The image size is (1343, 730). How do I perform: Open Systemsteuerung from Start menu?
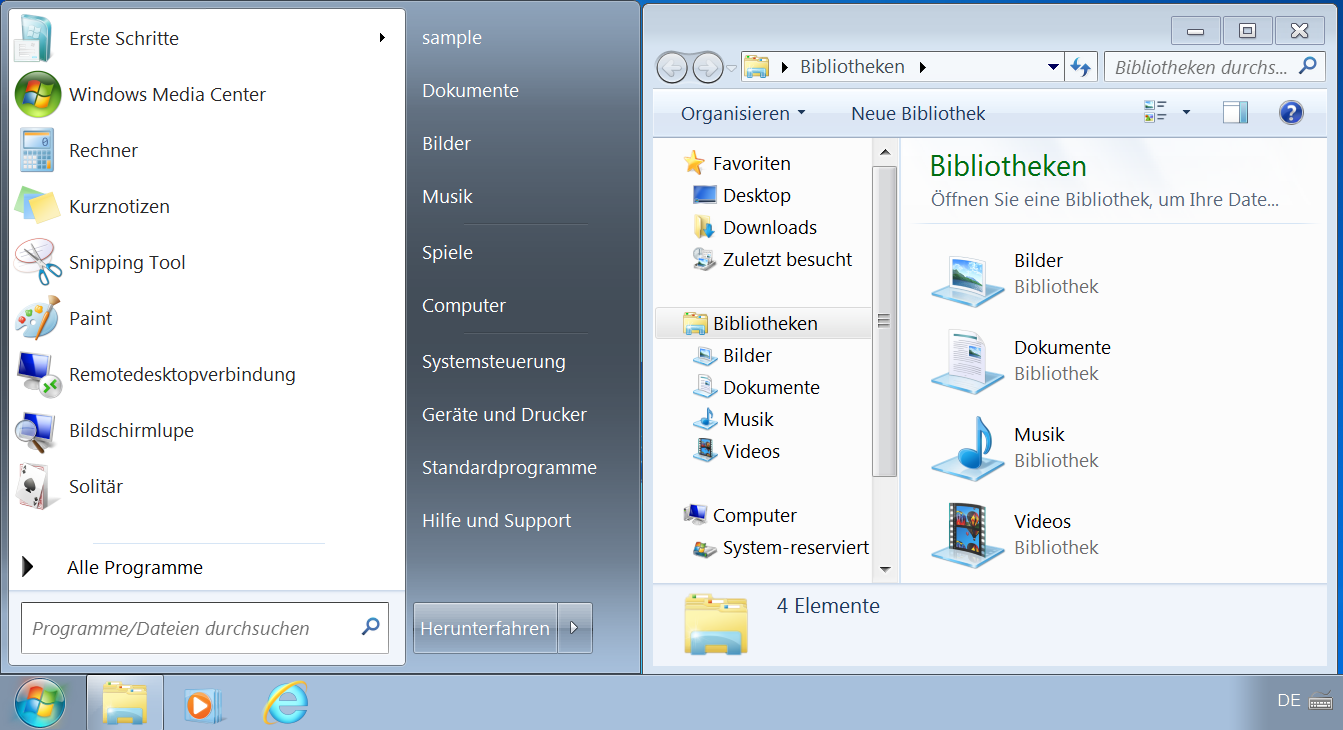pos(493,362)
